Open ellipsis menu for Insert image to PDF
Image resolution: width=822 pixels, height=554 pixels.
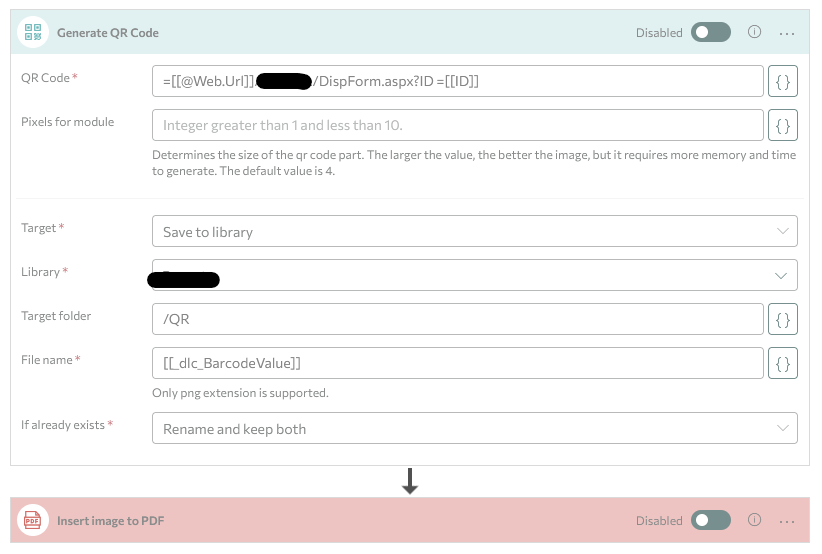click(787, 521)
